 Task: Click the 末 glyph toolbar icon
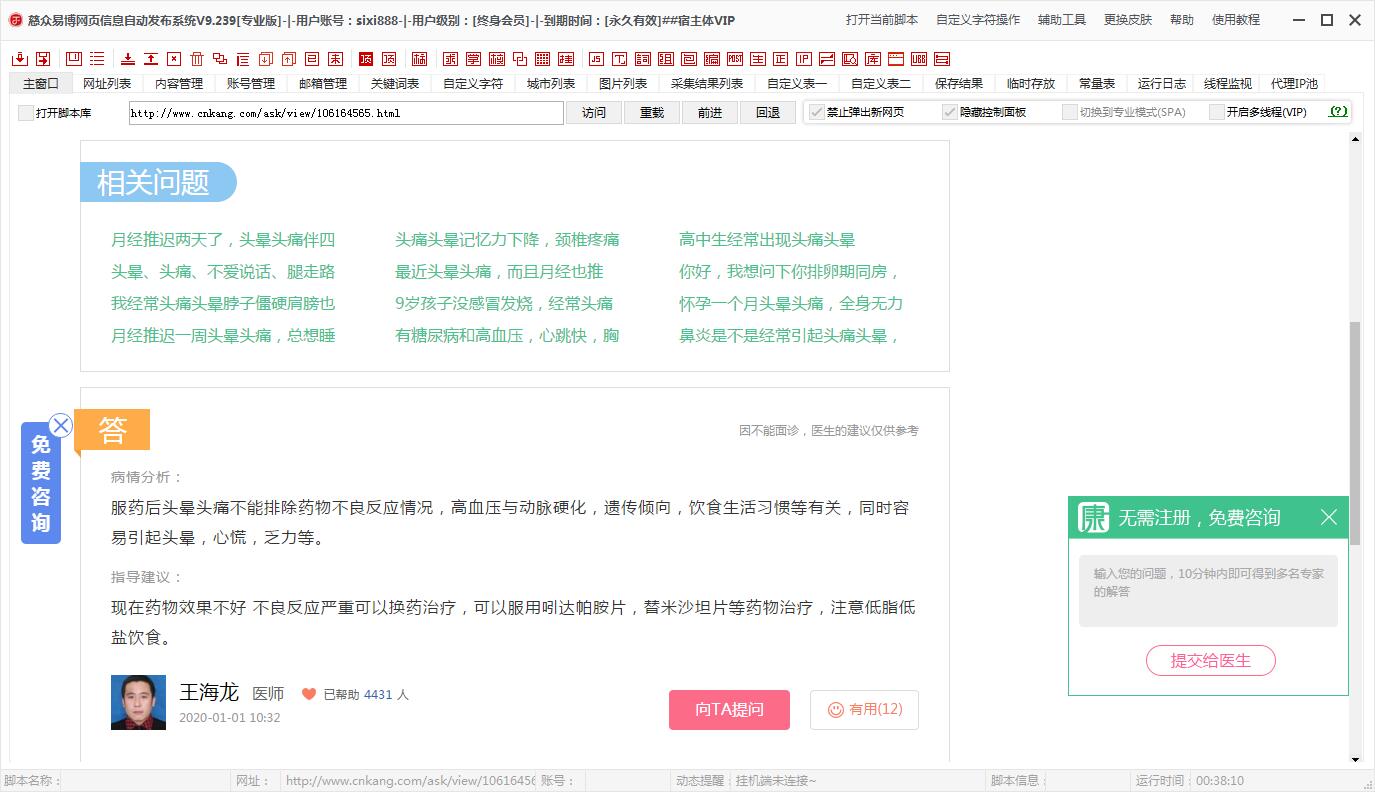click(336, 59)
